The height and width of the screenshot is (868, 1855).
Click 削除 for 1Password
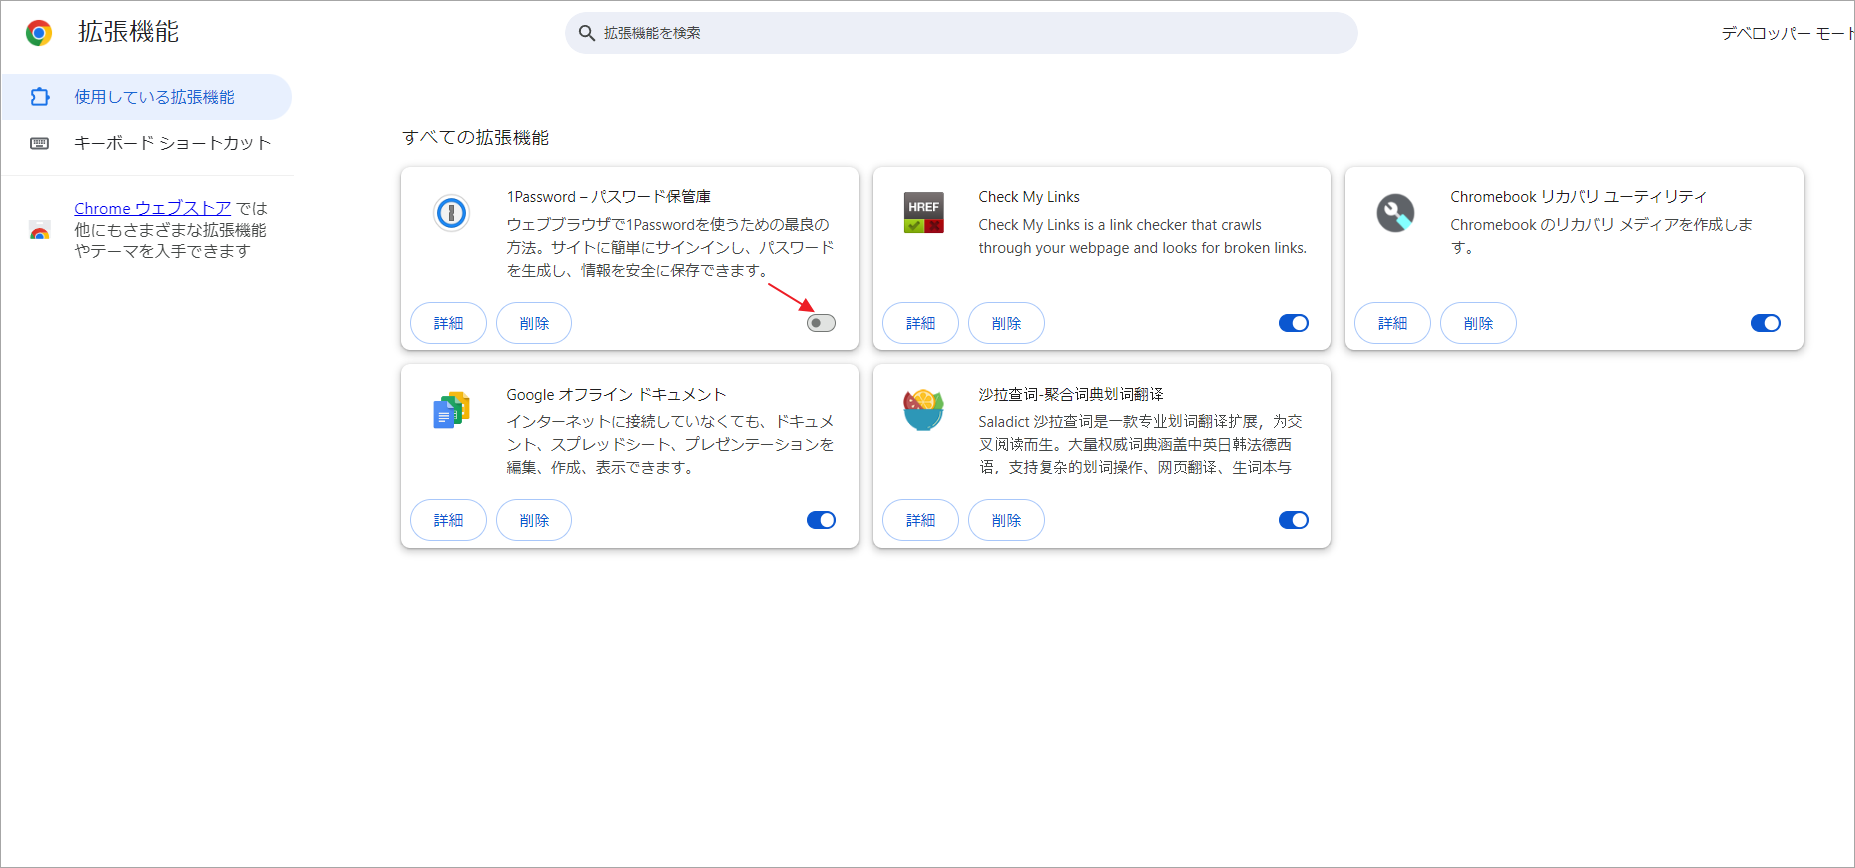click(x=534, y=323)
